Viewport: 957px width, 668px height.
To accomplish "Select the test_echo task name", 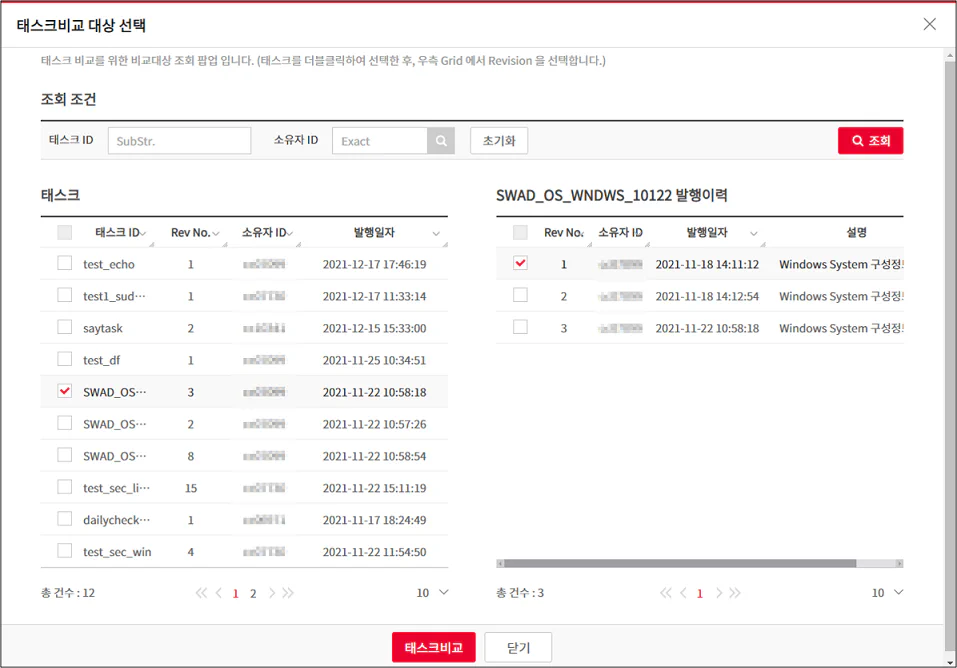I will click(x=109, y=264).
